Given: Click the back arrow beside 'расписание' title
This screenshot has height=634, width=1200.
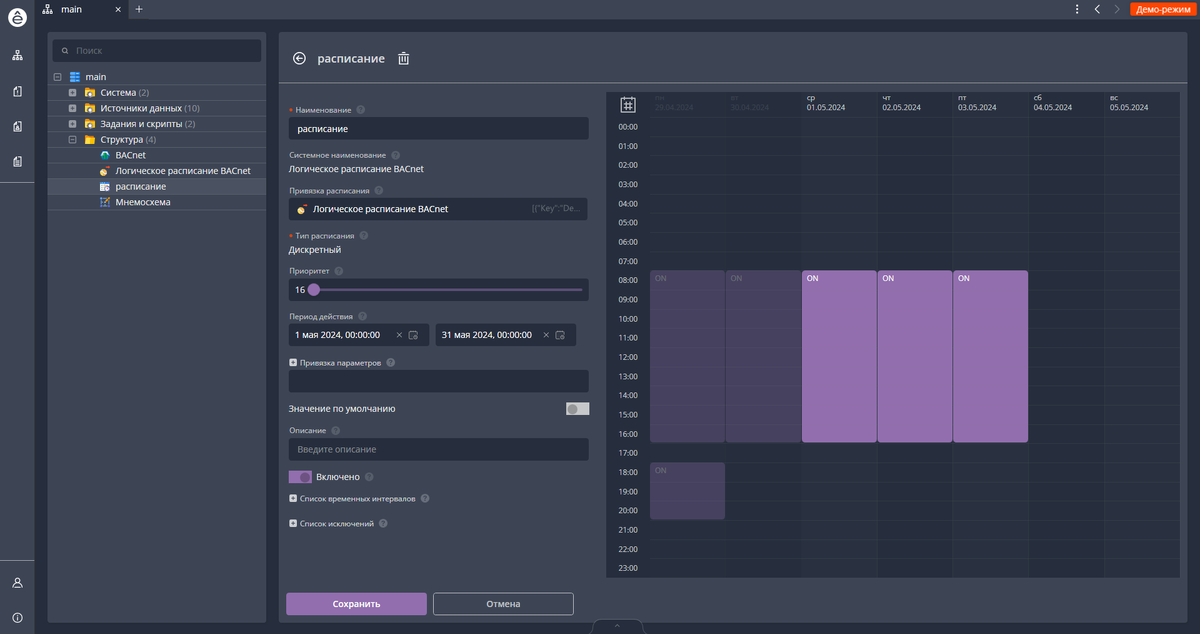Looking at the screenshot, I should (x=299, y=58).
